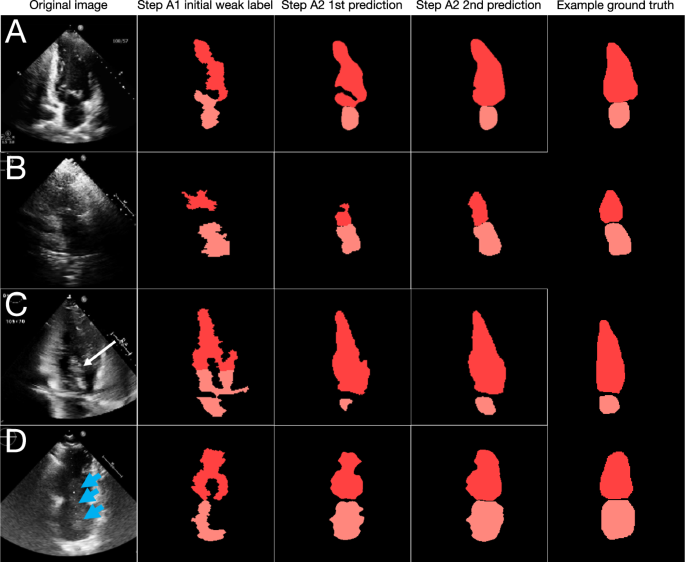
Task: Select row C ground truth mask
Action: [x=610, y=367]
